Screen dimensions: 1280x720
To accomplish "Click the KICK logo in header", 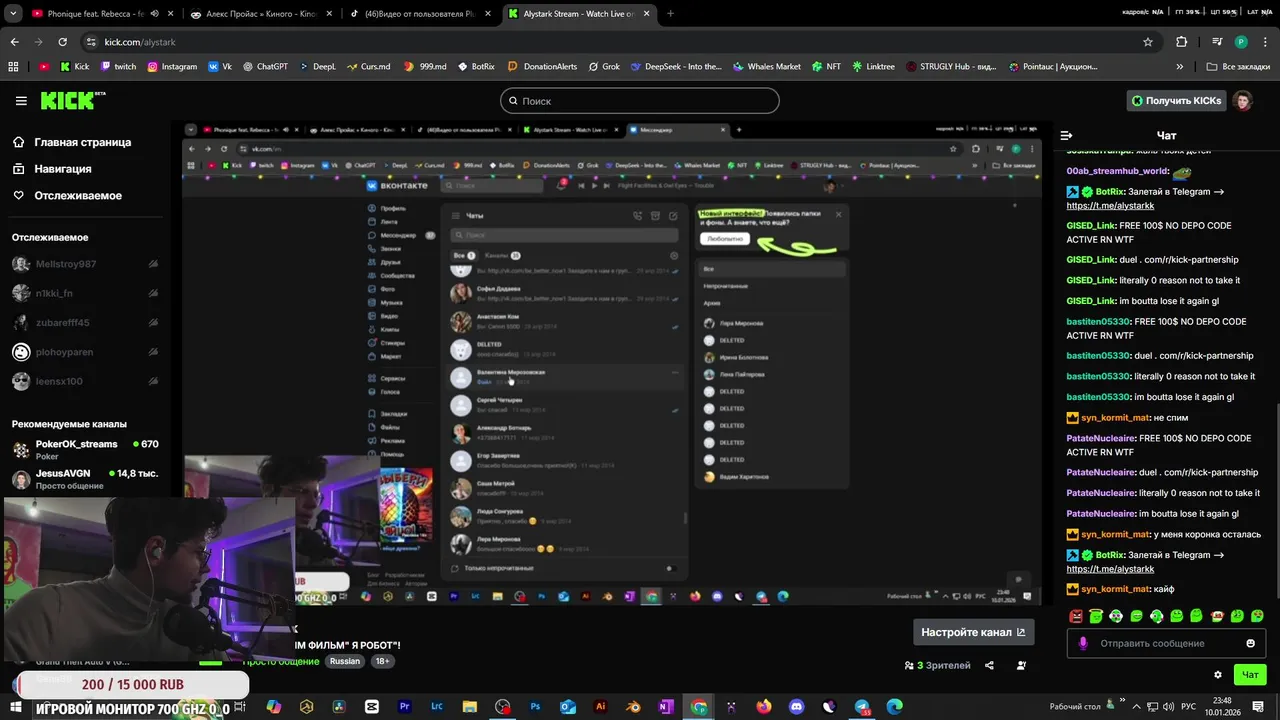I will tap(73, 100).
